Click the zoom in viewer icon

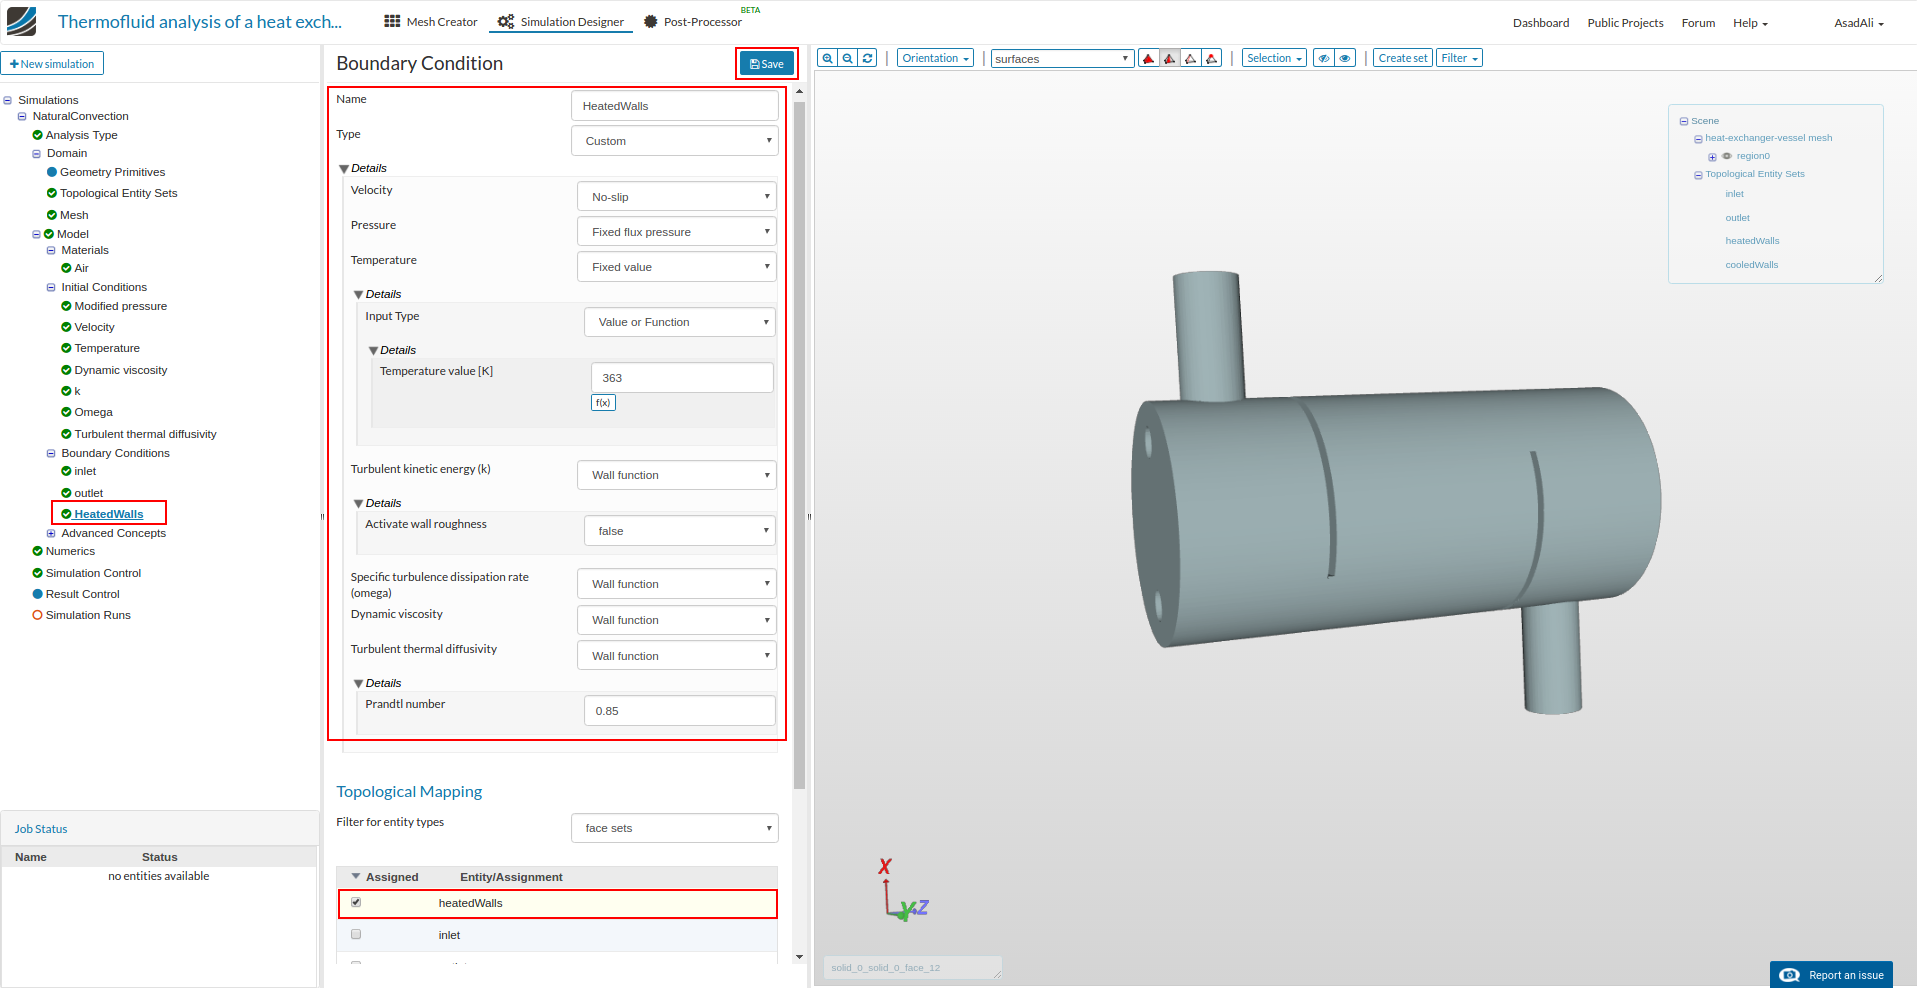[827, 58]
